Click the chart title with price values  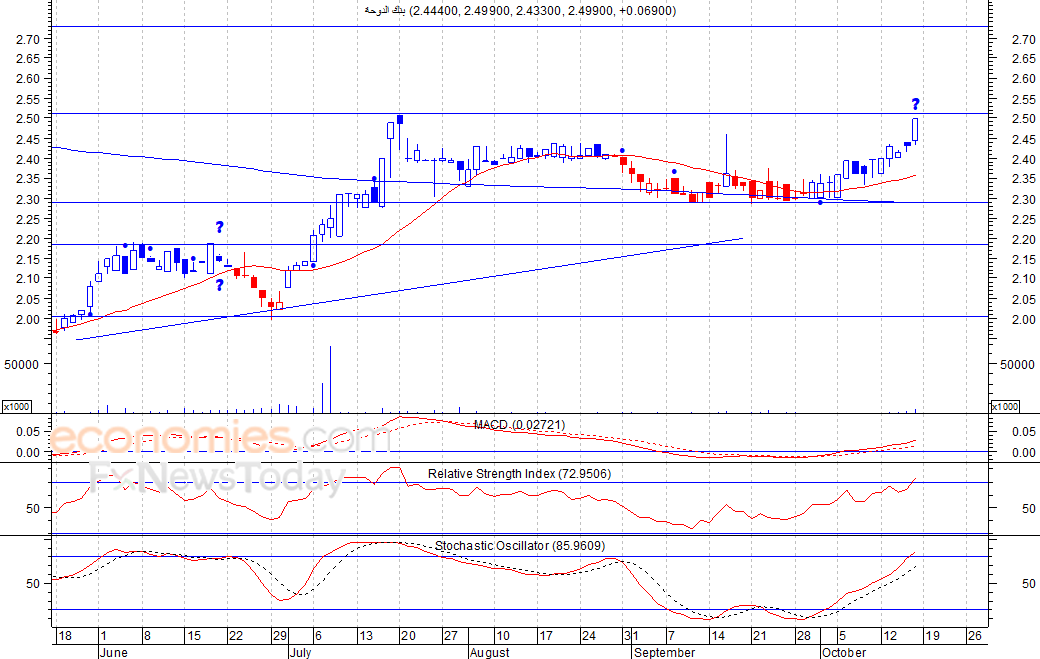tap(519, 11)
